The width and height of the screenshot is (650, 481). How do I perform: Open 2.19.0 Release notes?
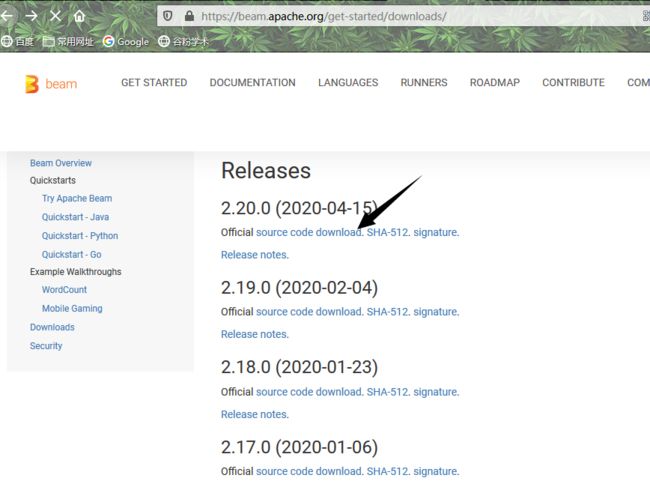(x=255, y=334)
